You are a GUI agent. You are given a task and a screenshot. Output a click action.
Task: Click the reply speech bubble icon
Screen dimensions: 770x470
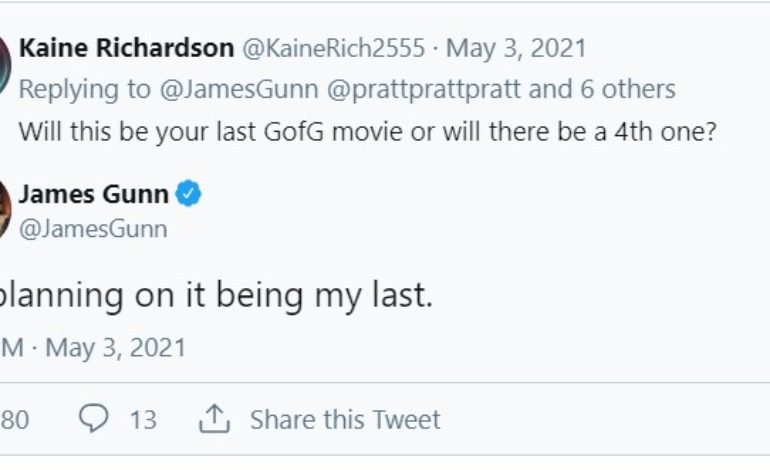pos(93,419)
